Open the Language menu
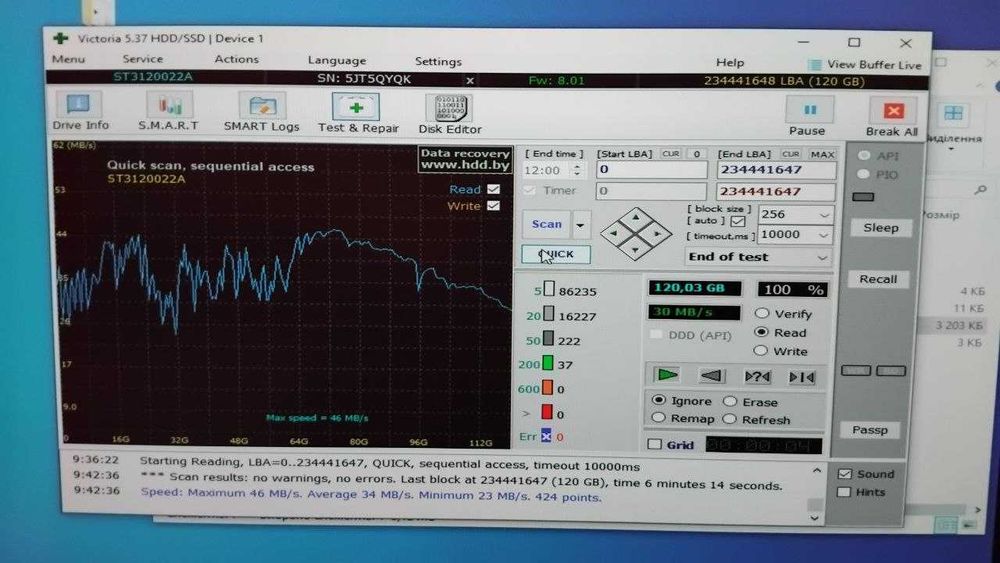The width and height of the screenshot is (1000, 563). (337, 61)
